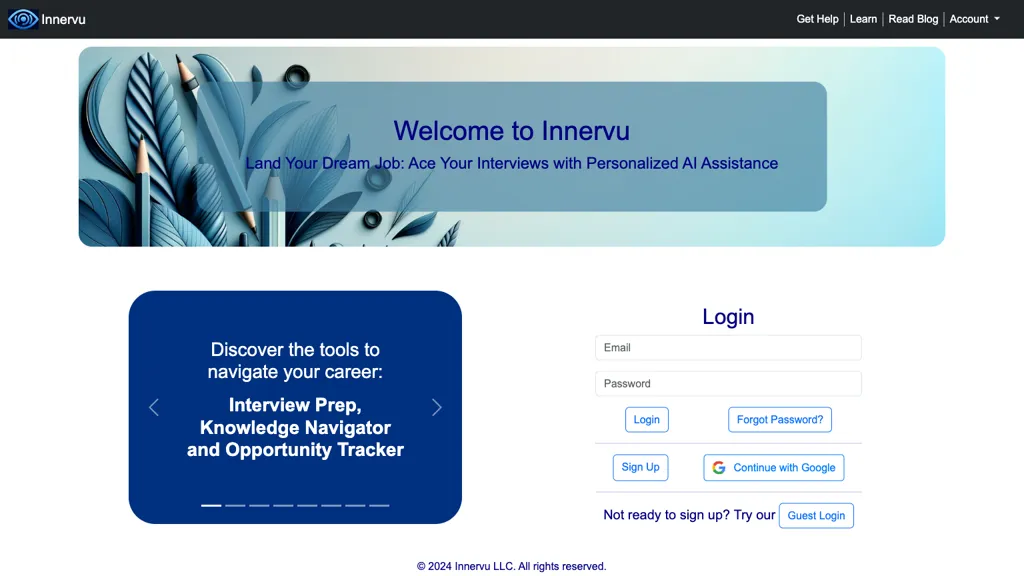Click the Welcome to Innervu heading

511,131
